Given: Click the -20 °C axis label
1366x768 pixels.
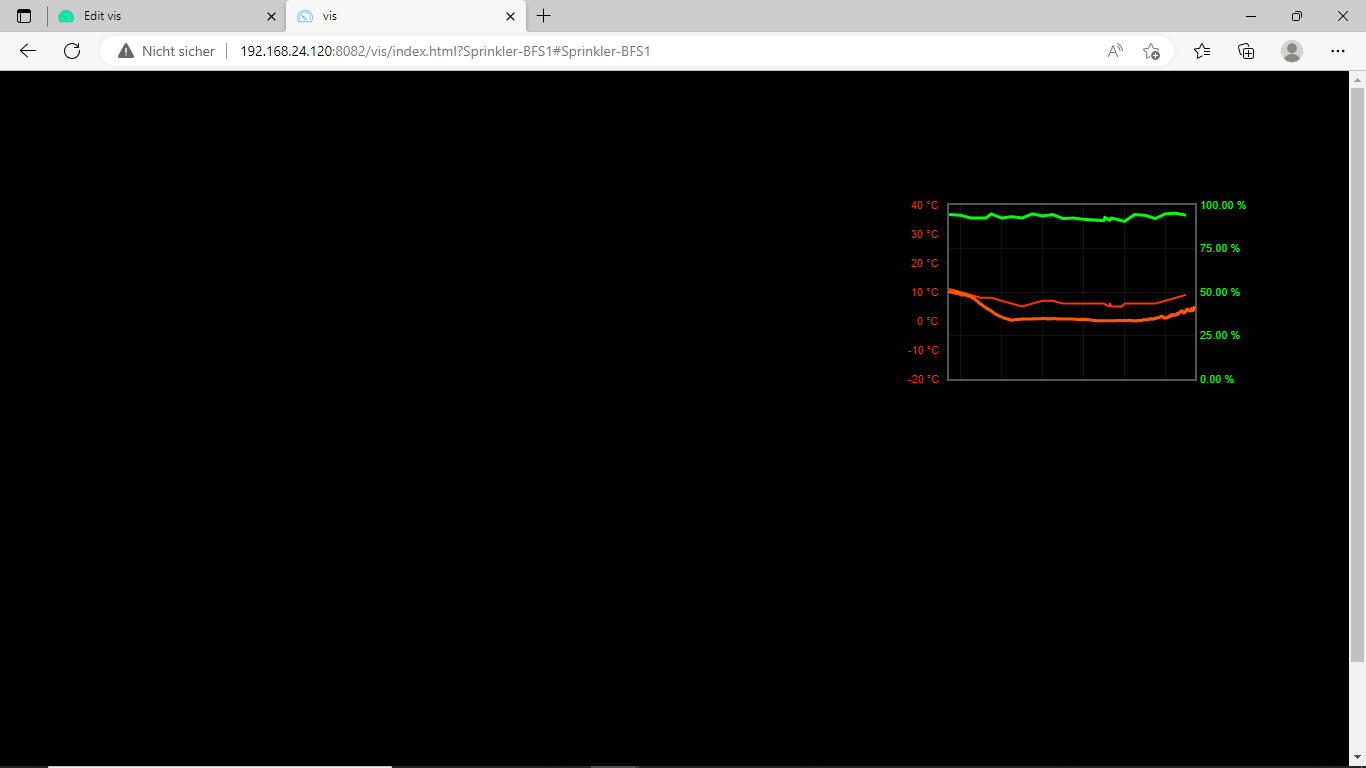Looking at the screenshot, I should pyautogui.click(x=924, y=379).
